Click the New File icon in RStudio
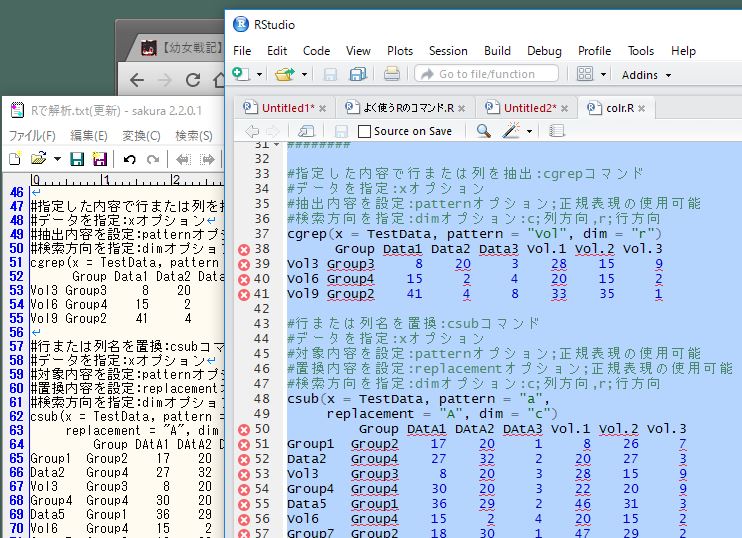 click(x=241, y=74)
